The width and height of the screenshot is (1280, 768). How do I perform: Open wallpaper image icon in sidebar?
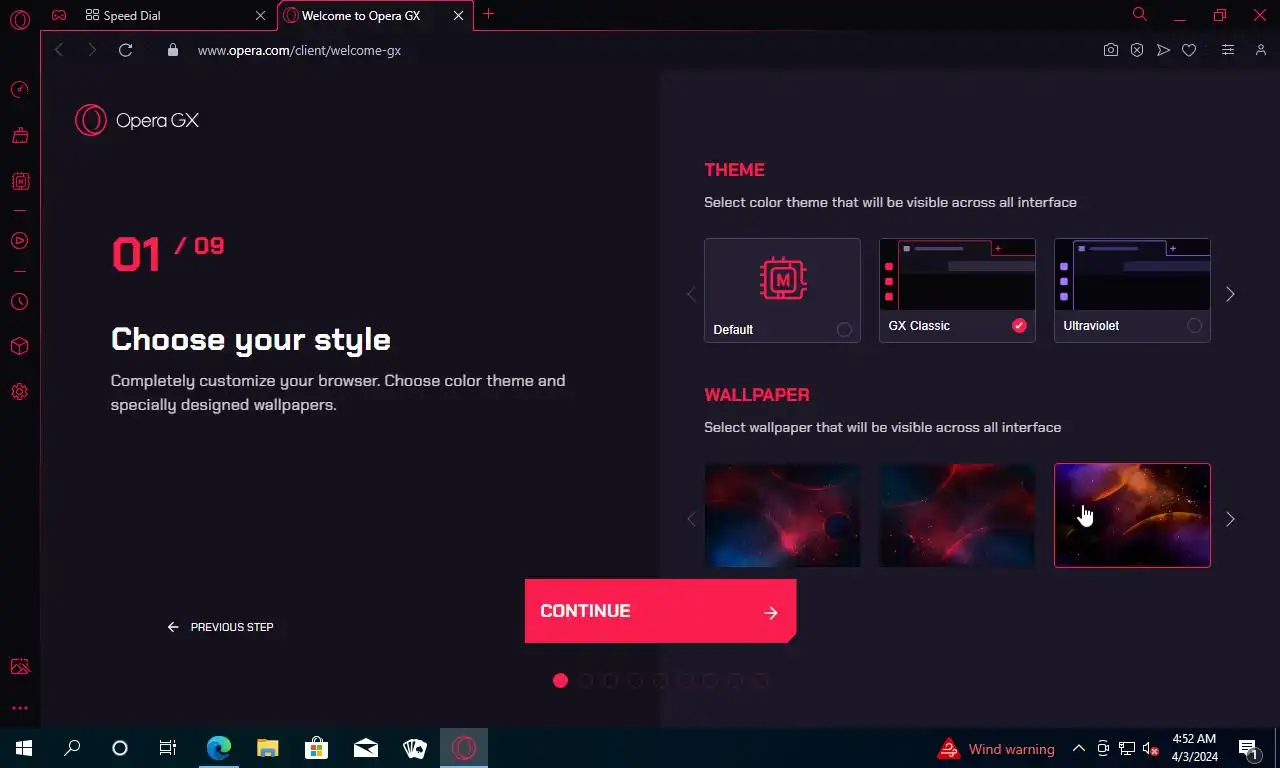coord(19,667)
